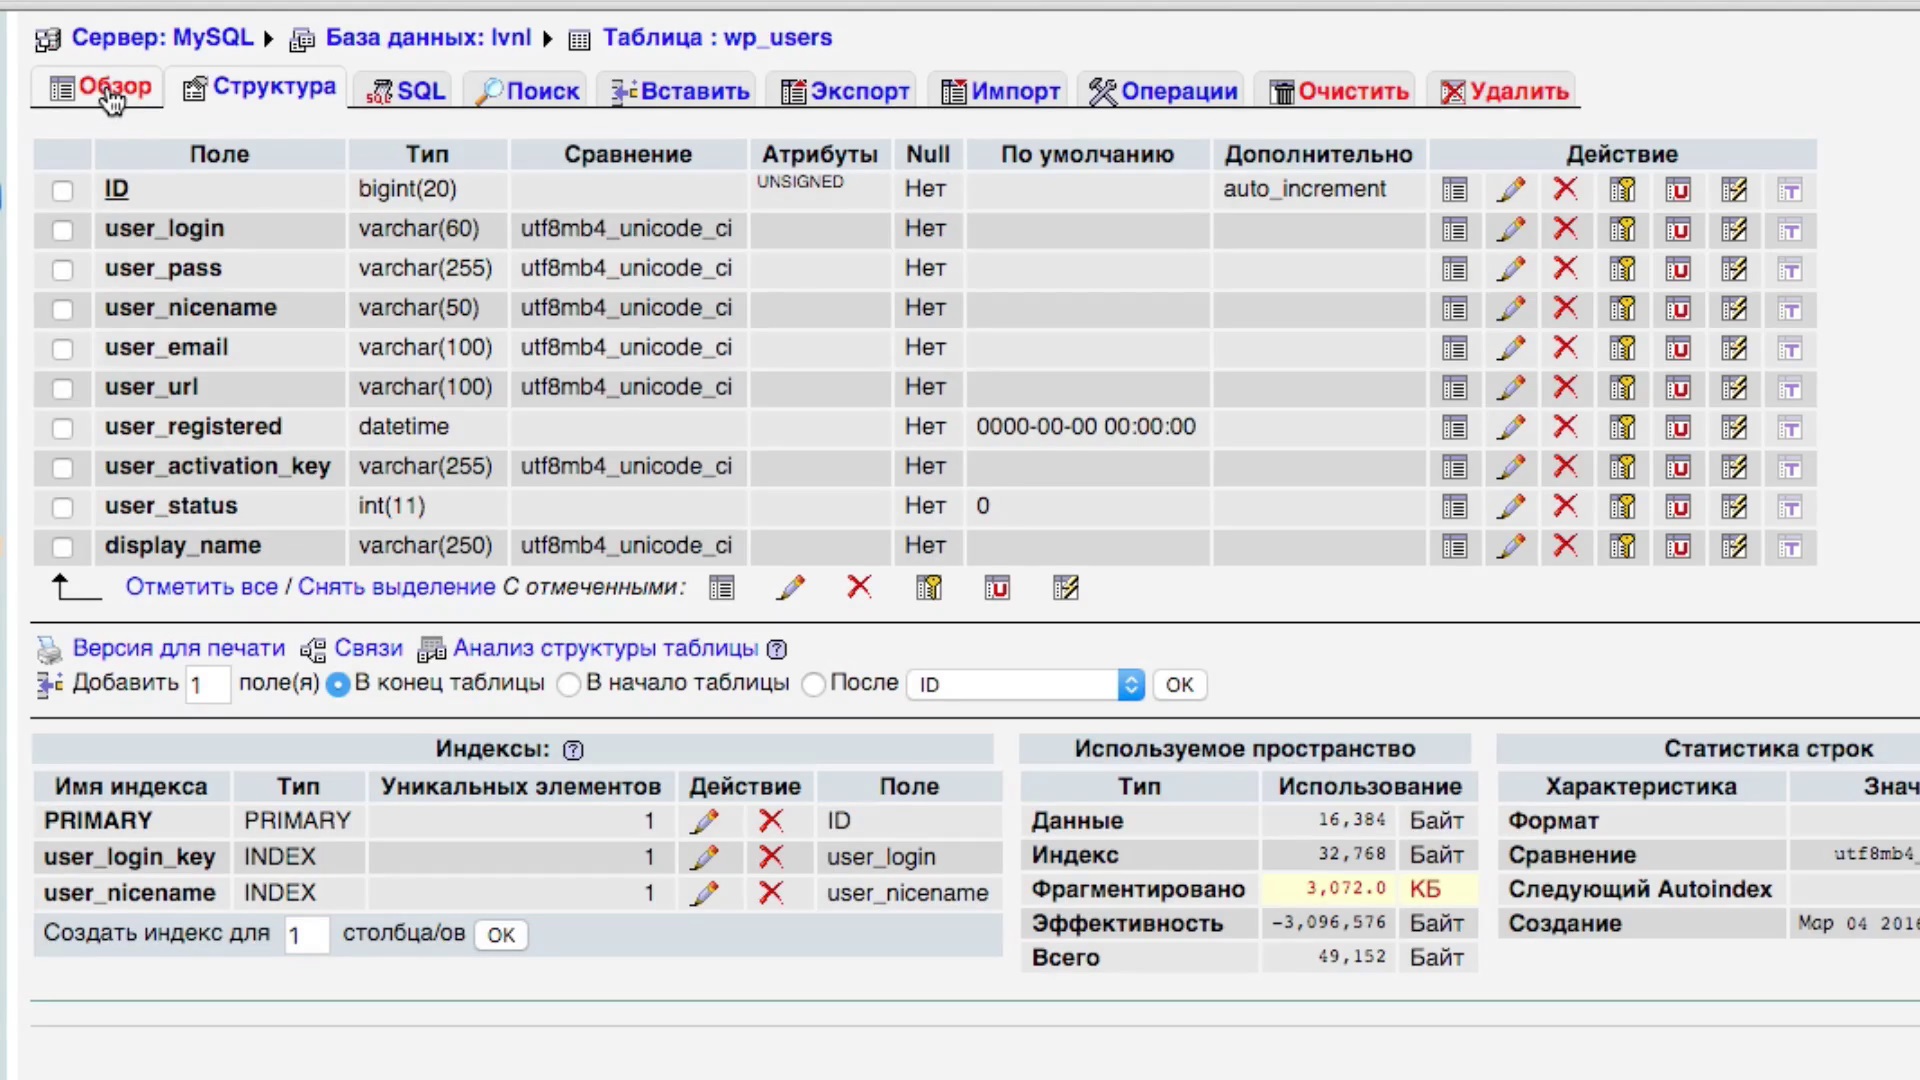Open the Импорт tab

tap(1000, 91)
